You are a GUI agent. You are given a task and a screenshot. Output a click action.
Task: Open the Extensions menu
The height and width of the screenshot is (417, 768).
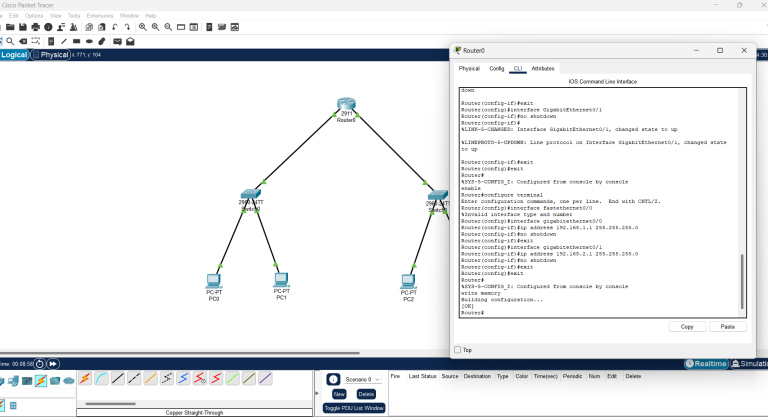[x=100, y=16]
